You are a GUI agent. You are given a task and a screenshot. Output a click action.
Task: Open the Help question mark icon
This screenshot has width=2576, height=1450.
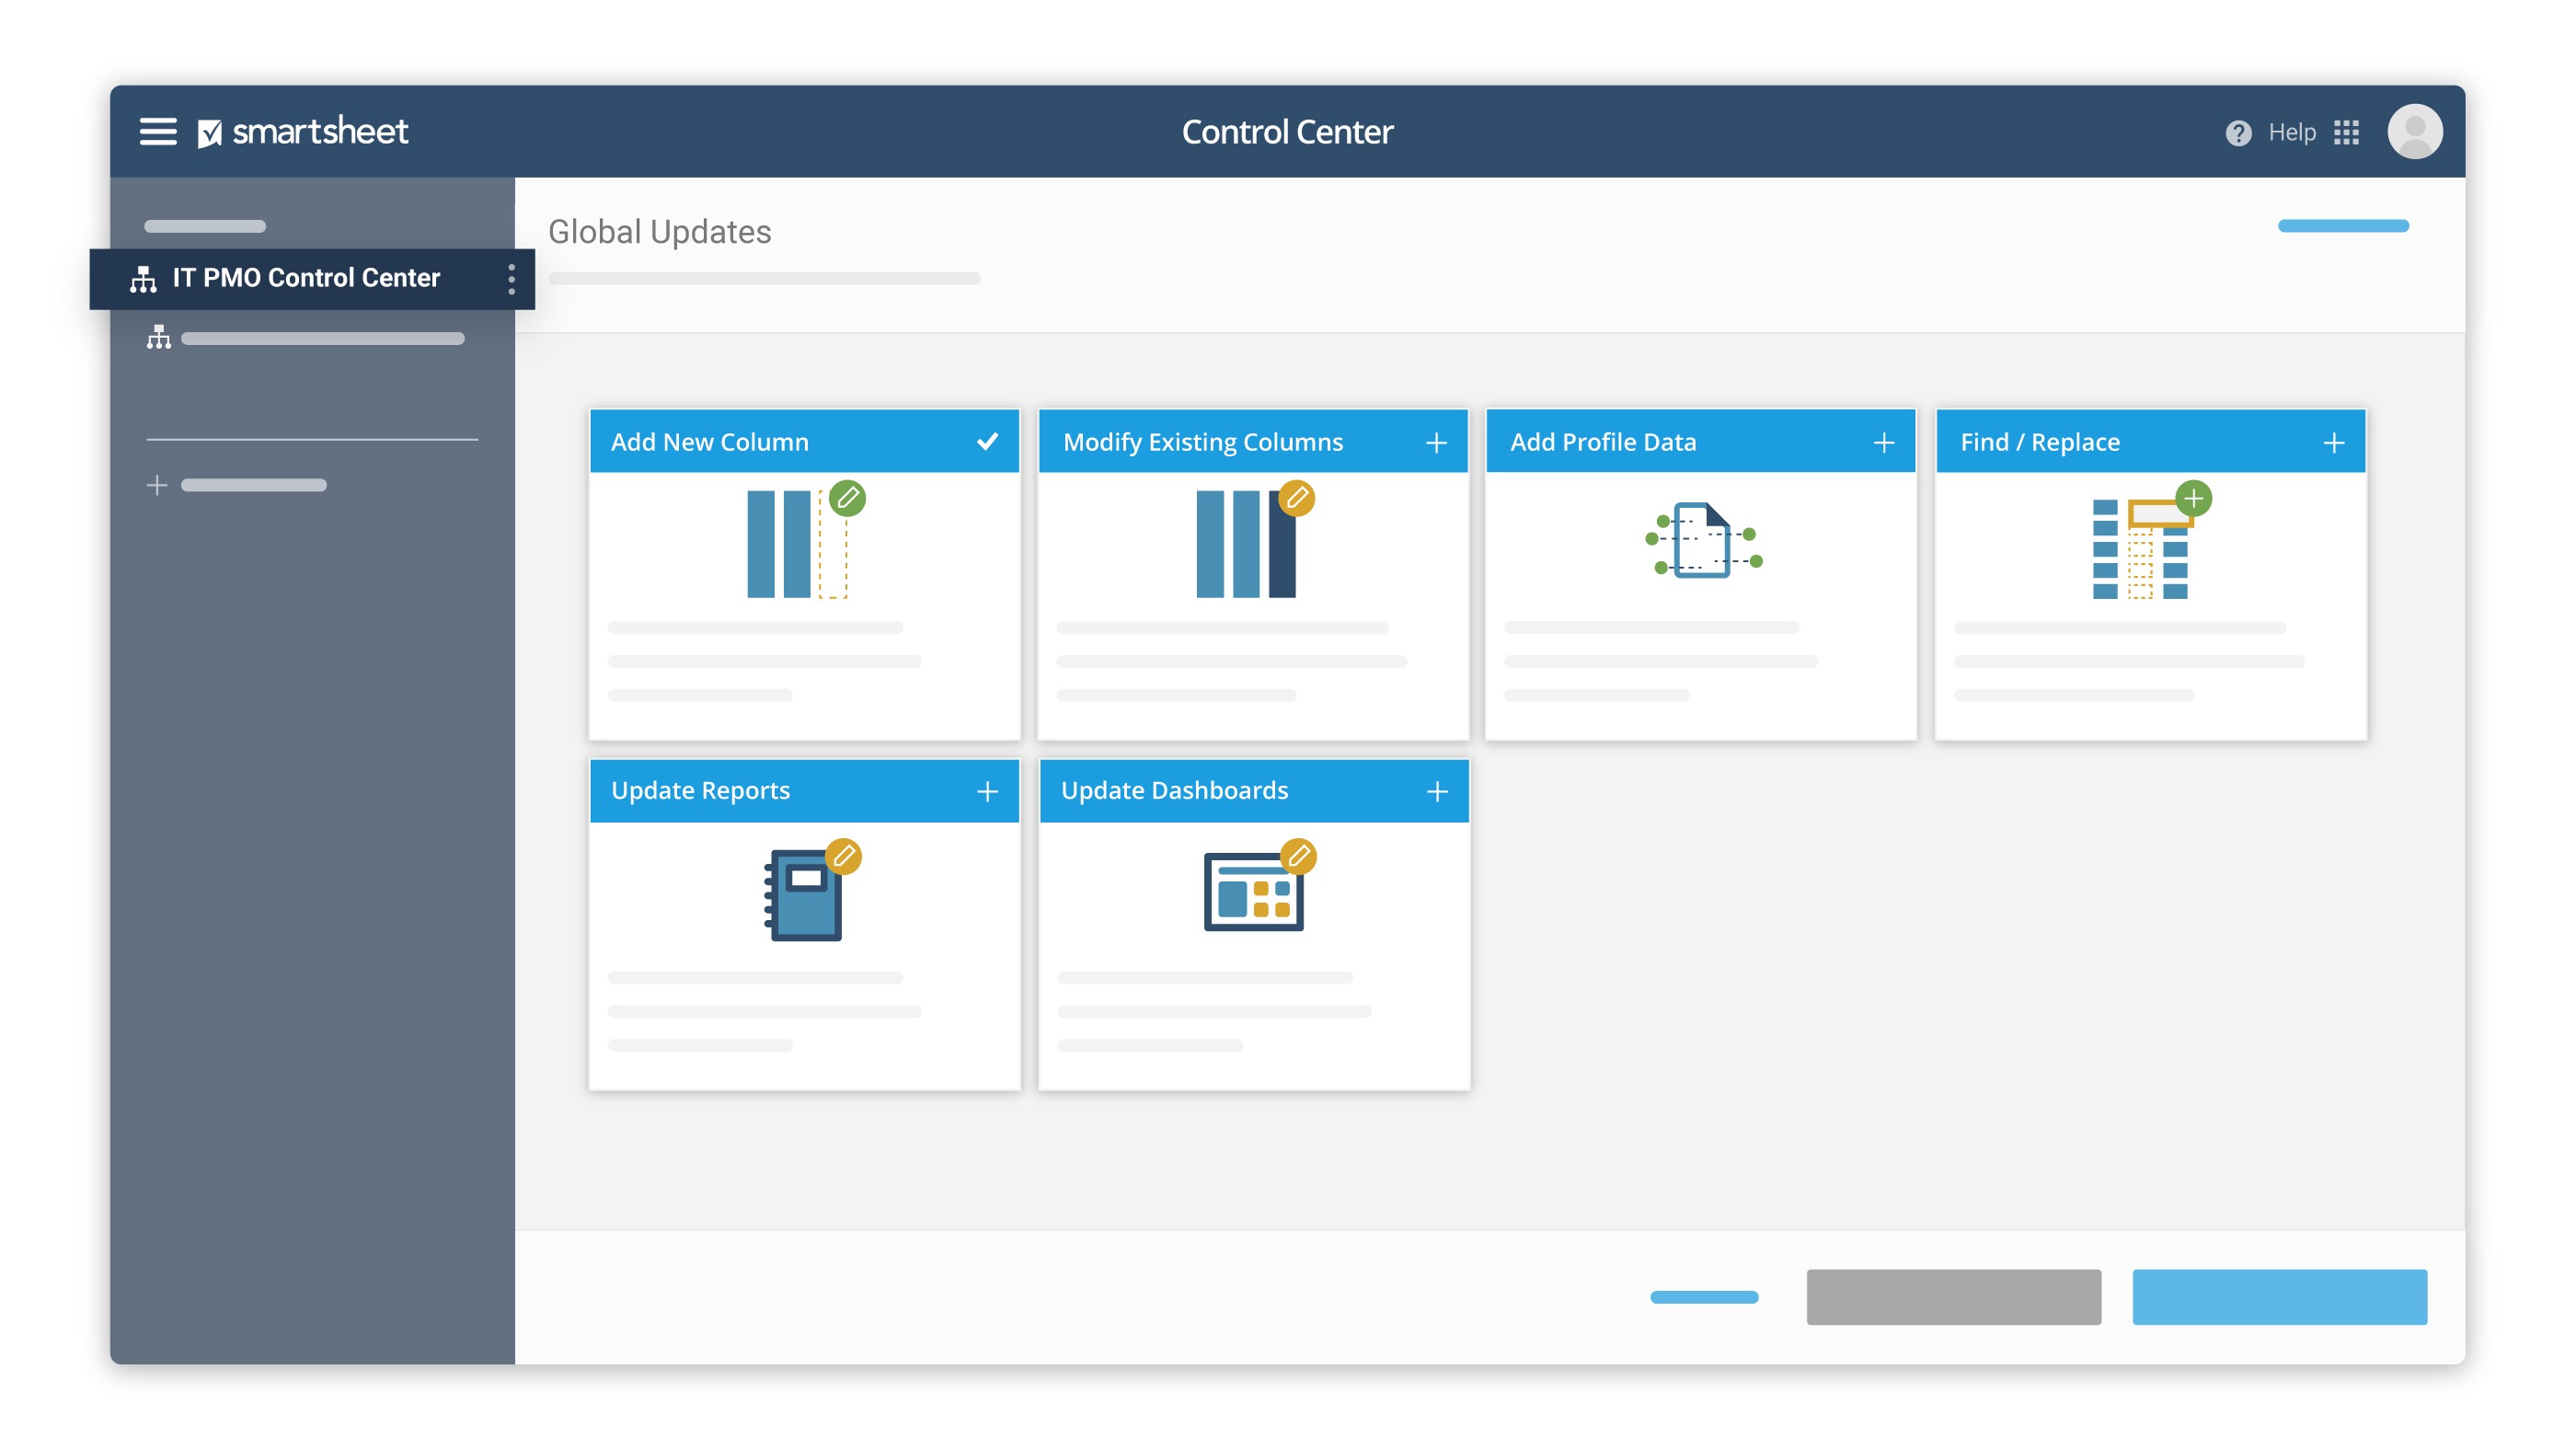click(x=2238, y=133)
